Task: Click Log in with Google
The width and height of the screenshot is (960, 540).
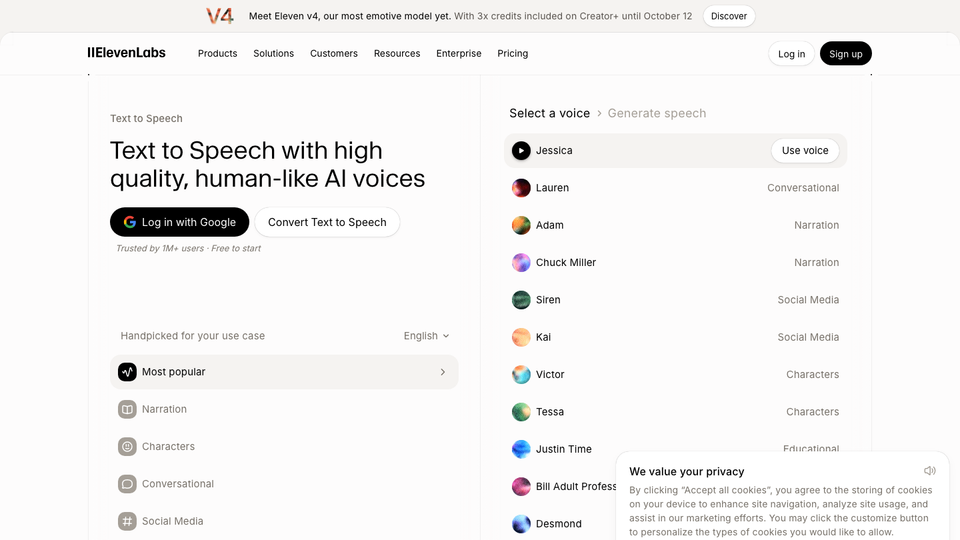Action: (179, 222)
